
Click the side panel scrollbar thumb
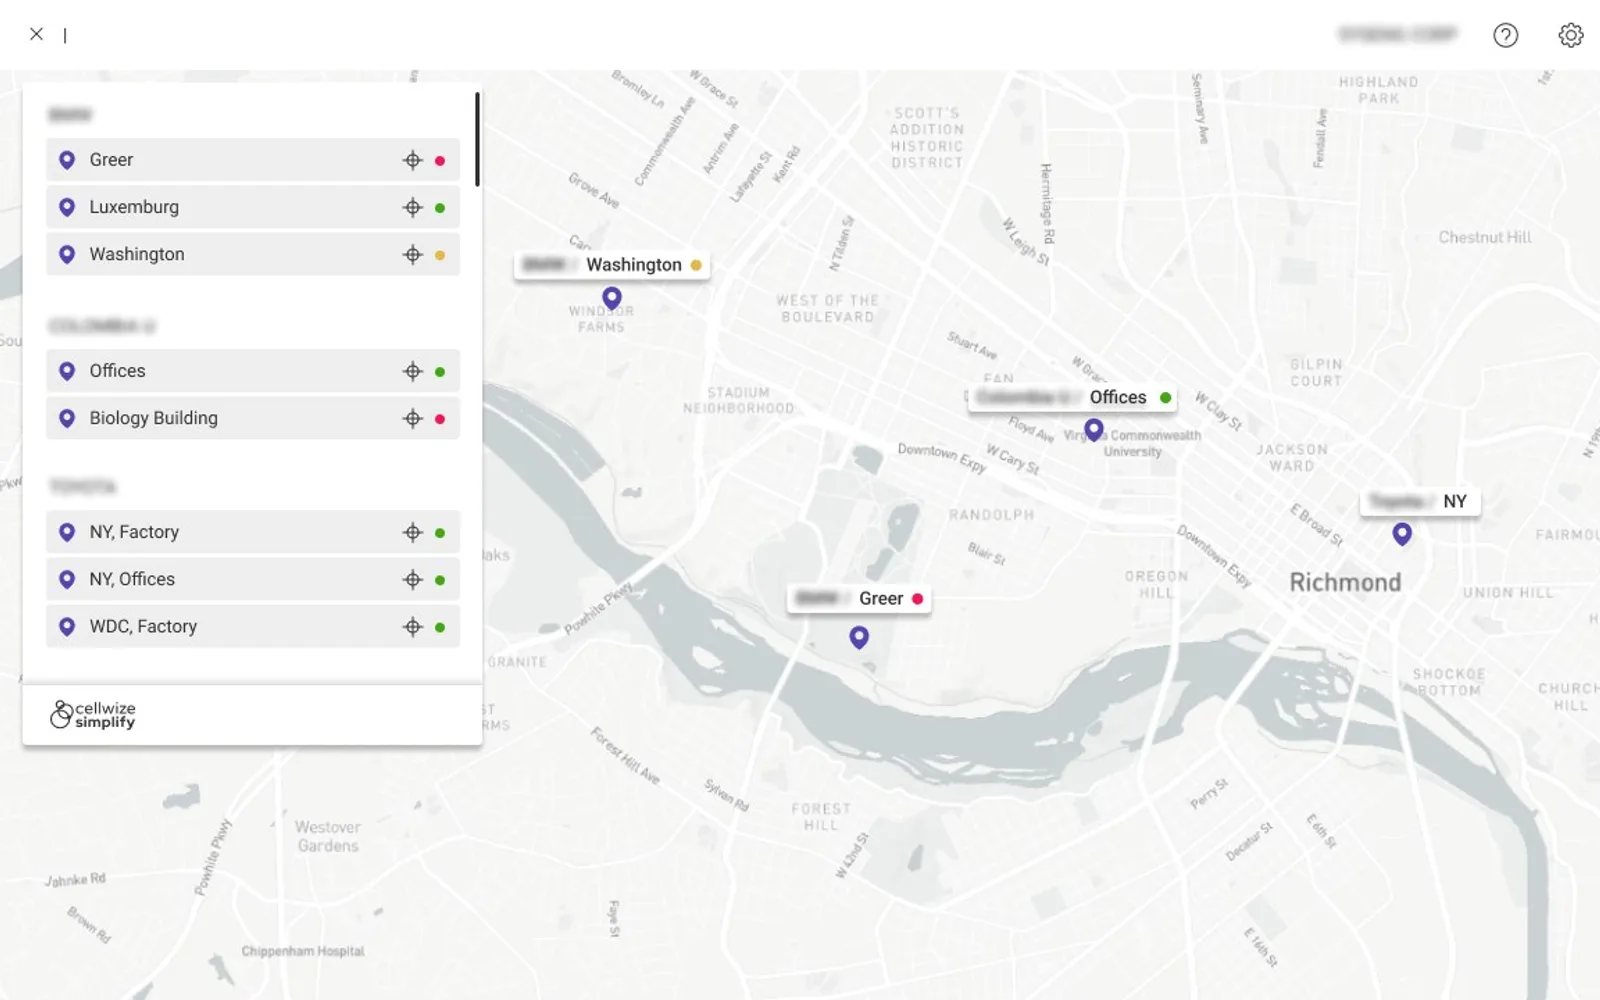click(x=477, y=139)
